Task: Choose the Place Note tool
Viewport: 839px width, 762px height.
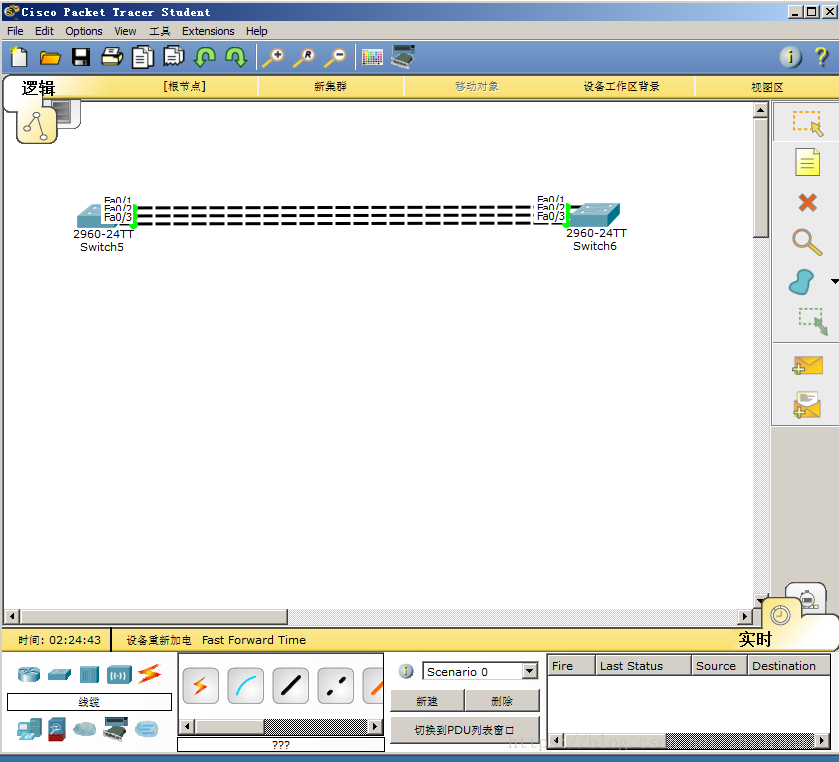Action: [807, 162]
